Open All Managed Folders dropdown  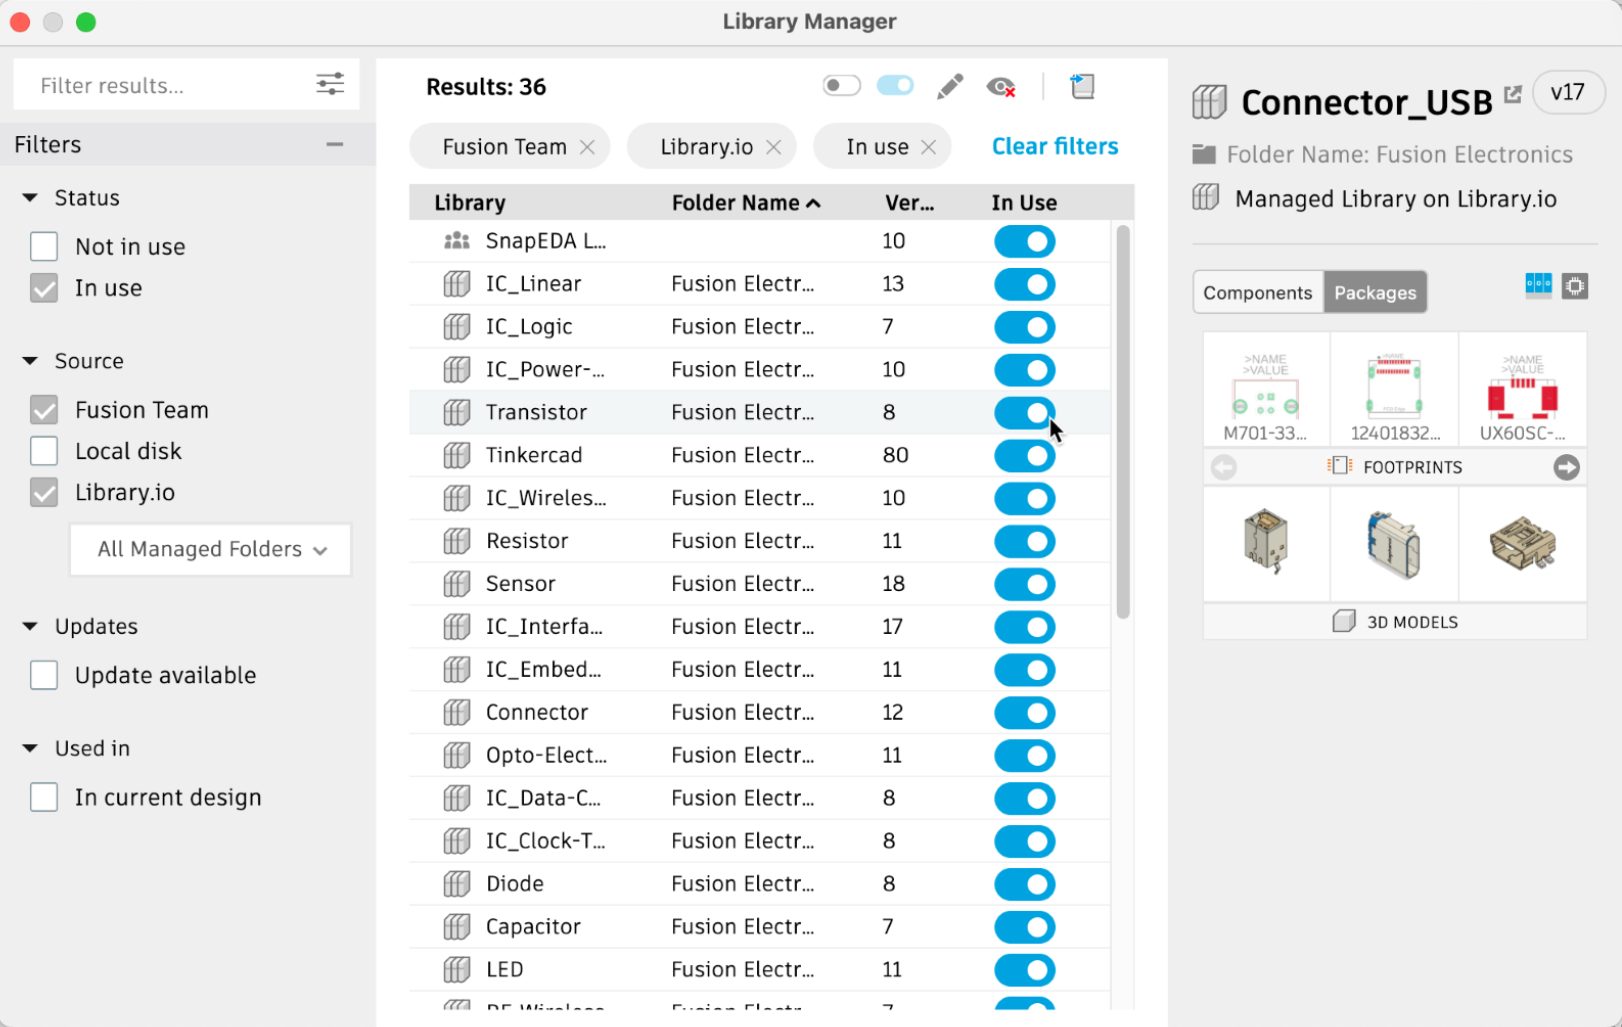point(211,550)
